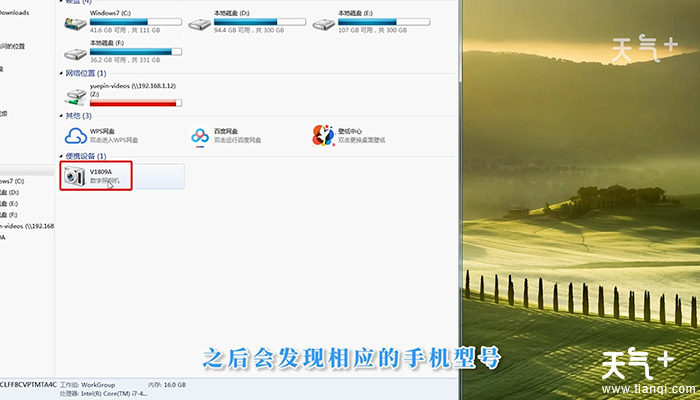Collapse the Other (3) group

[x=61, y=116]
